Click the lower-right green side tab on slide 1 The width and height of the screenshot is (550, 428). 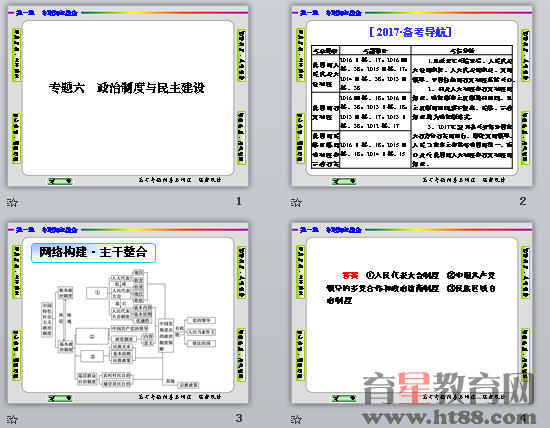[x=241, y=138]
